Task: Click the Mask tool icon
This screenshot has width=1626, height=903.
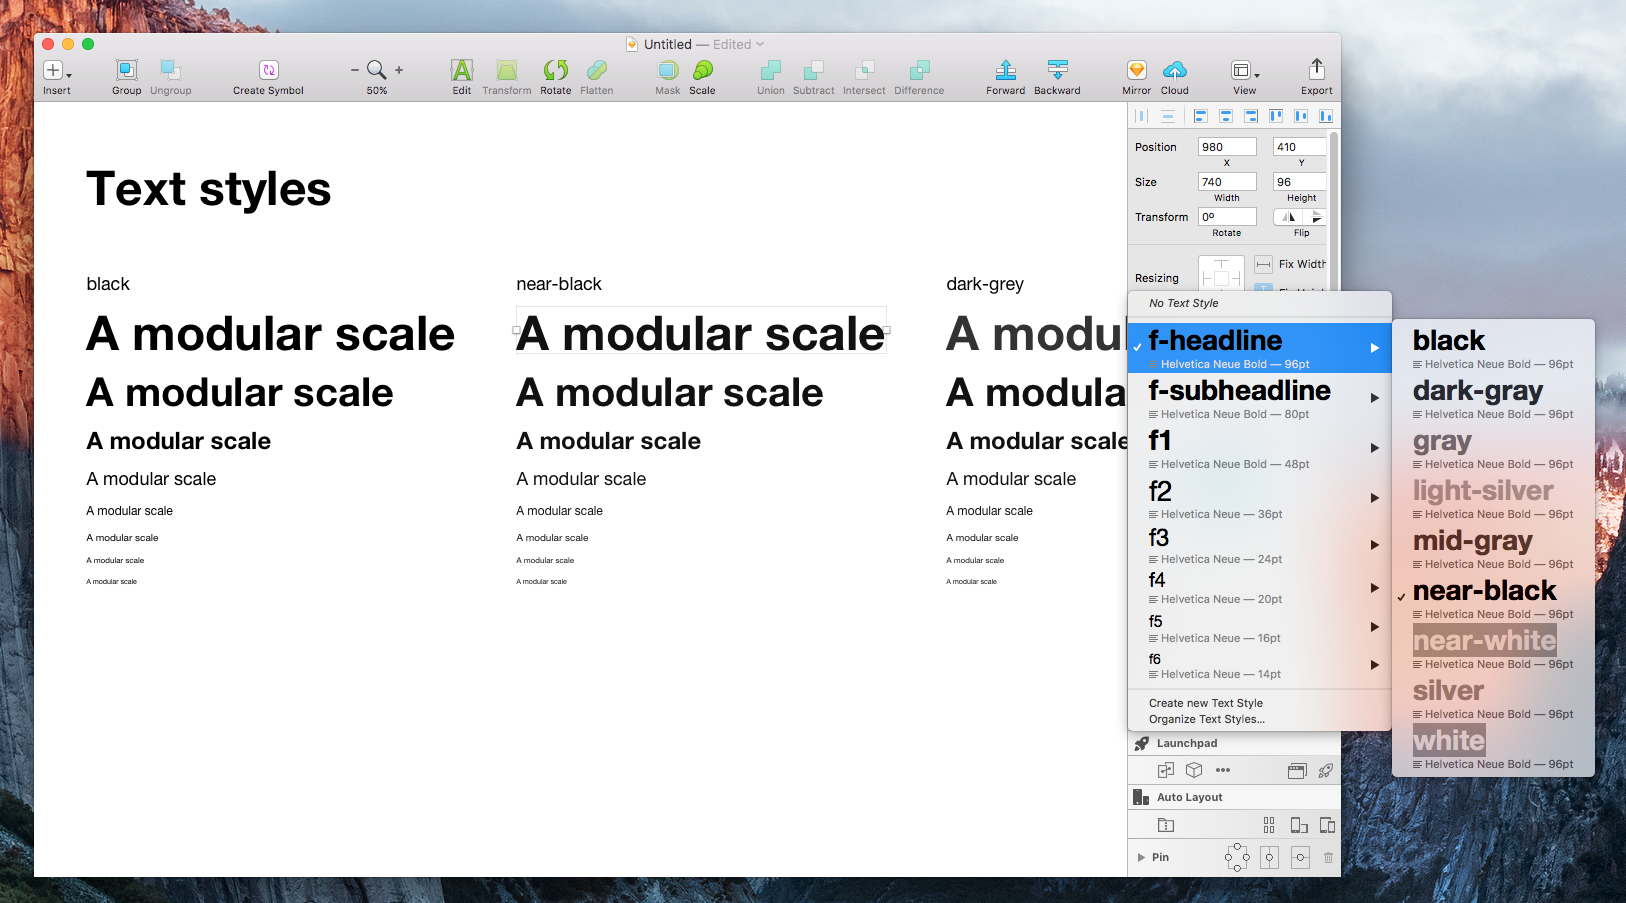Action: click(668, 70)
